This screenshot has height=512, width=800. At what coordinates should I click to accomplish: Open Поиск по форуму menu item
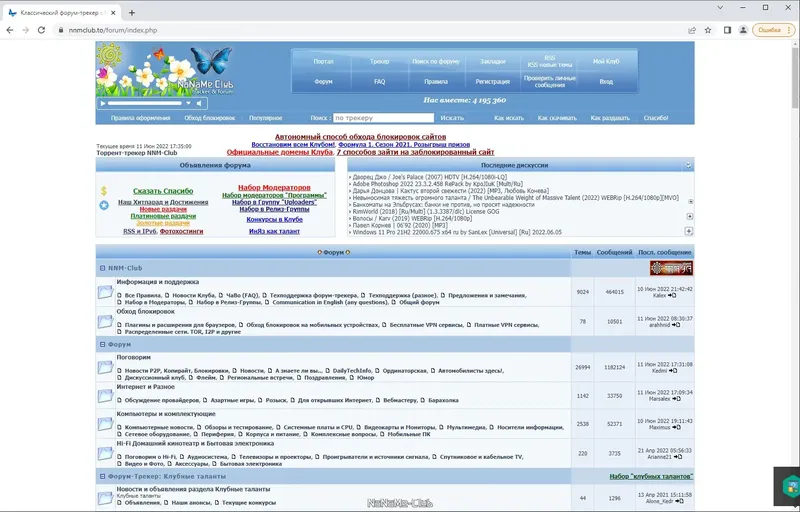(x=436, y=61)
